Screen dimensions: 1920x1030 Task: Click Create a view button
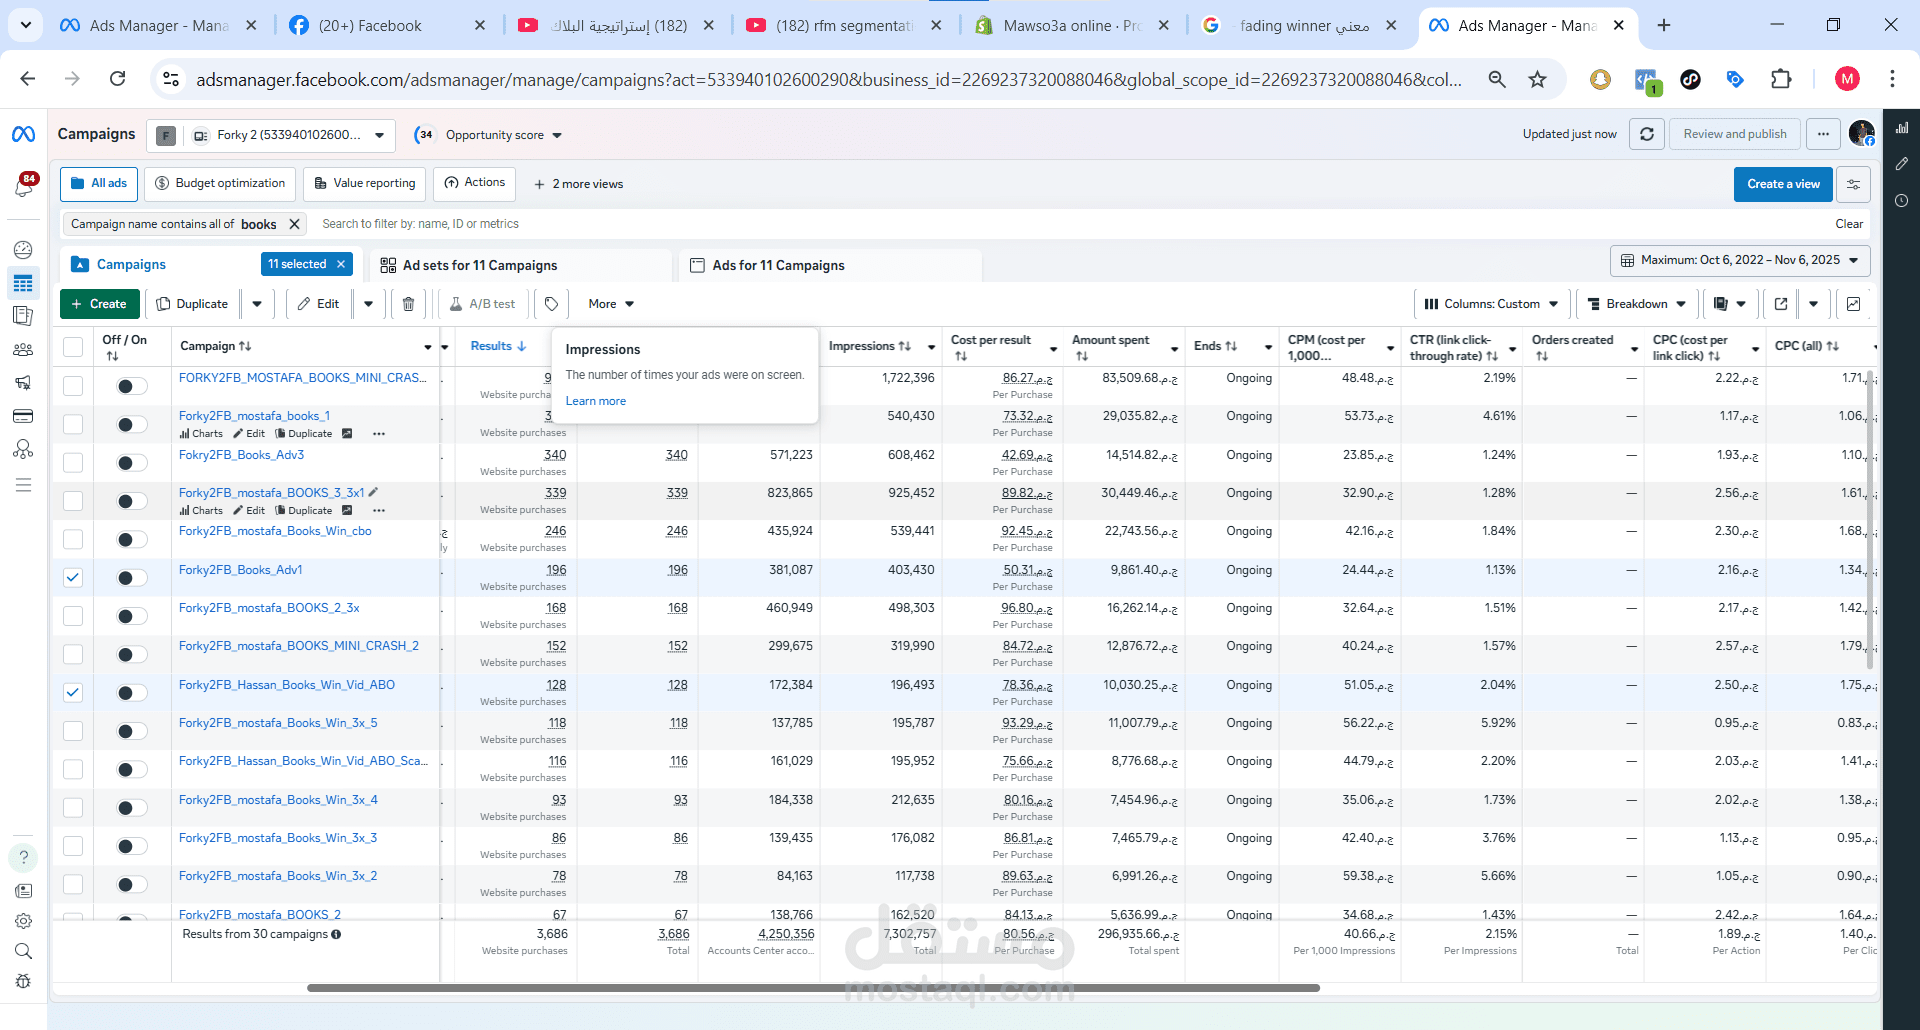pos(1783,184)
